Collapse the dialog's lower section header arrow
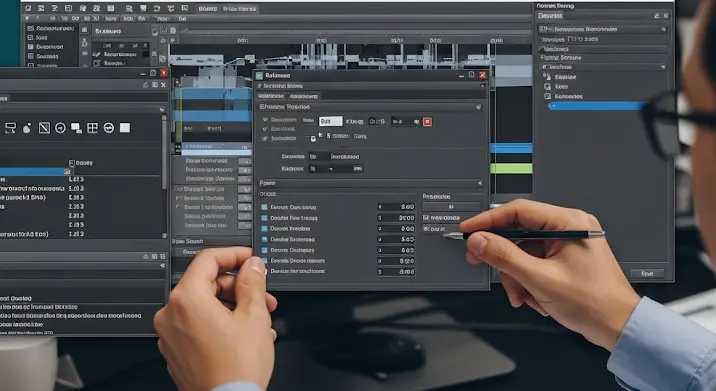 (x=479, y=183)
